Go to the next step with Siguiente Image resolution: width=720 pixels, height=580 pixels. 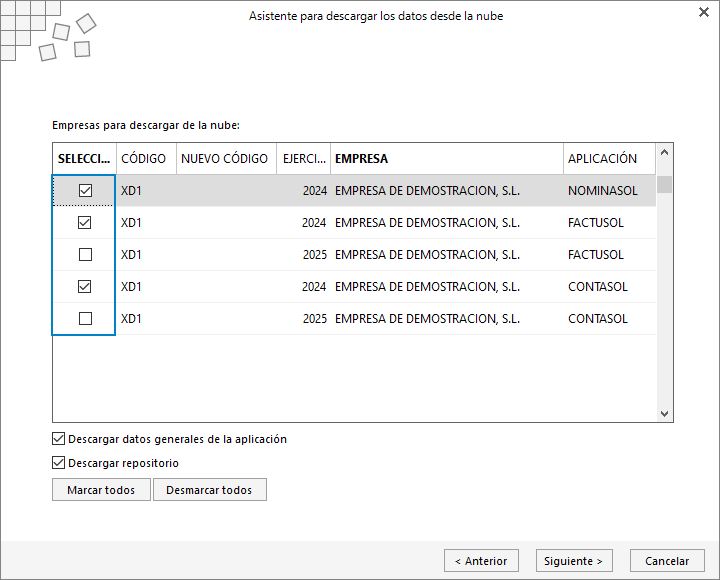tap(574, 561)
